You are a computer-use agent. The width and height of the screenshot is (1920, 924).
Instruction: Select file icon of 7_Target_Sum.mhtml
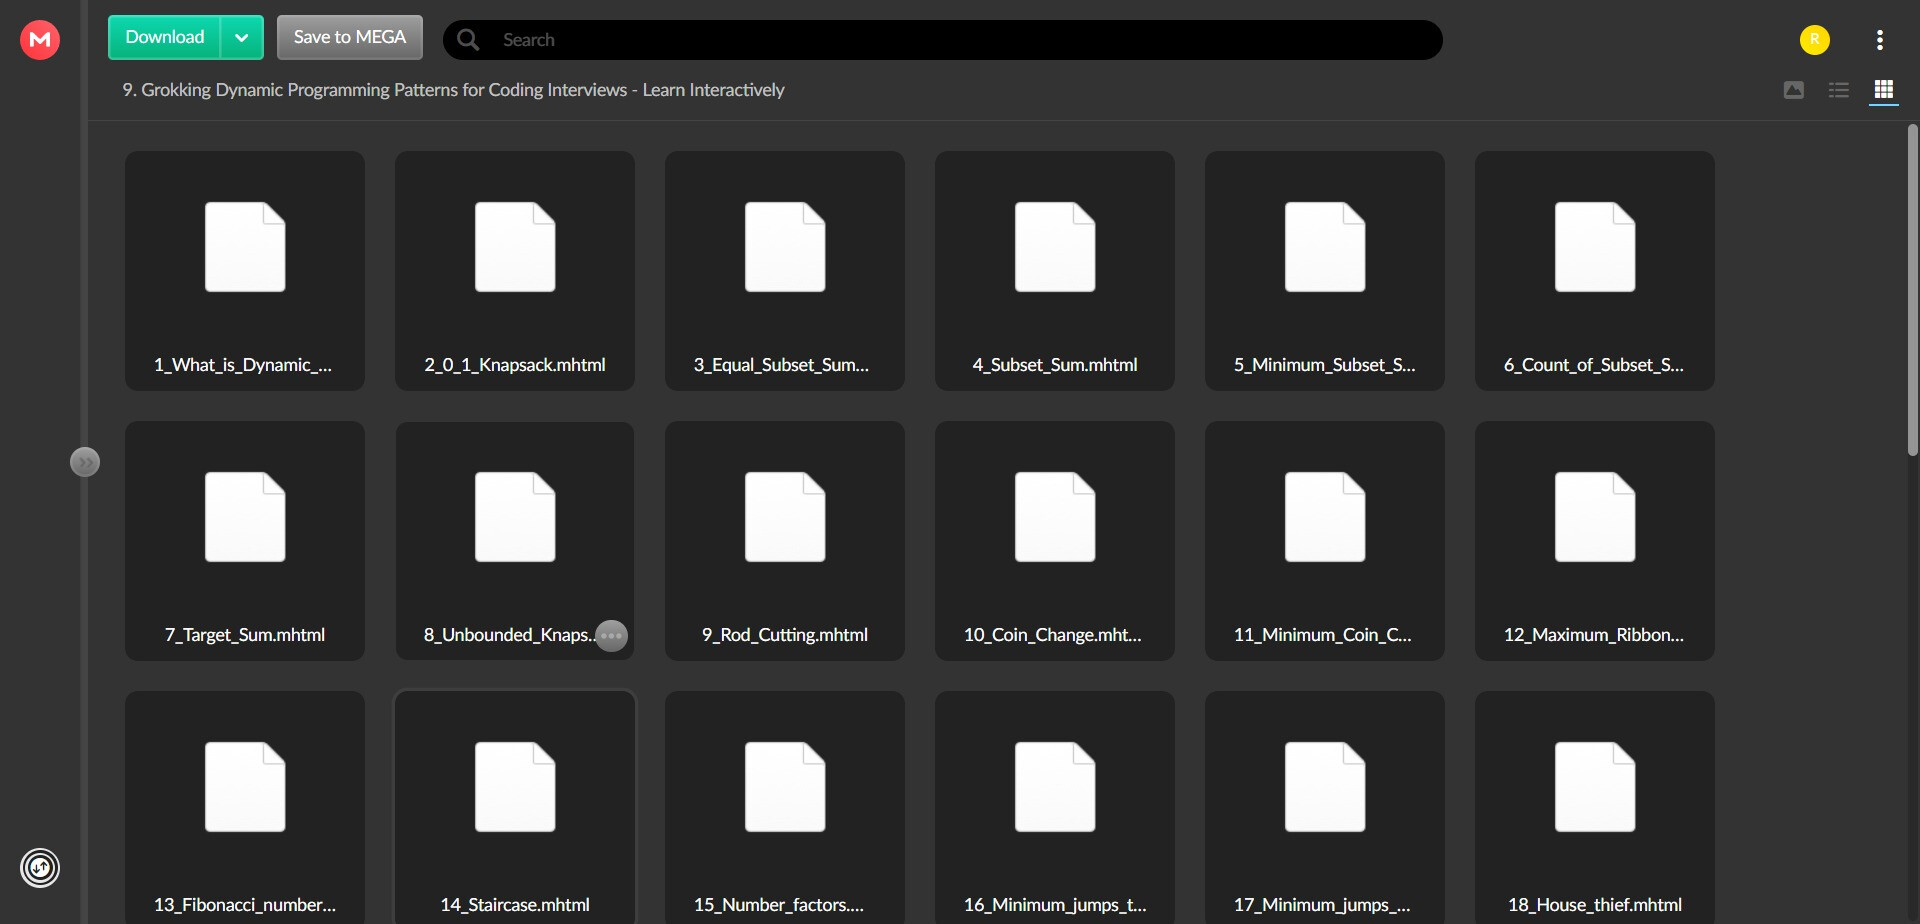pos(245,517)
